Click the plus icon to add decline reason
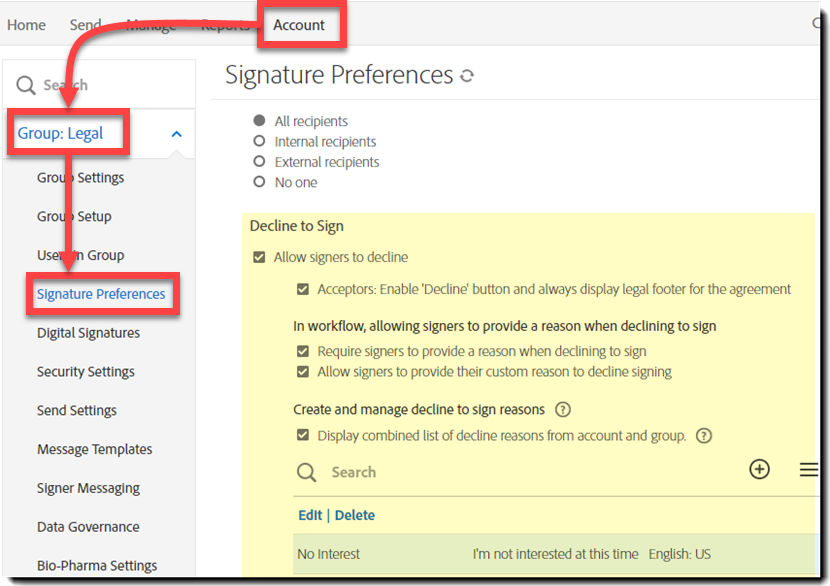This screenshot has width=830, height=586. pyautogui.click(x=759, y=469)
